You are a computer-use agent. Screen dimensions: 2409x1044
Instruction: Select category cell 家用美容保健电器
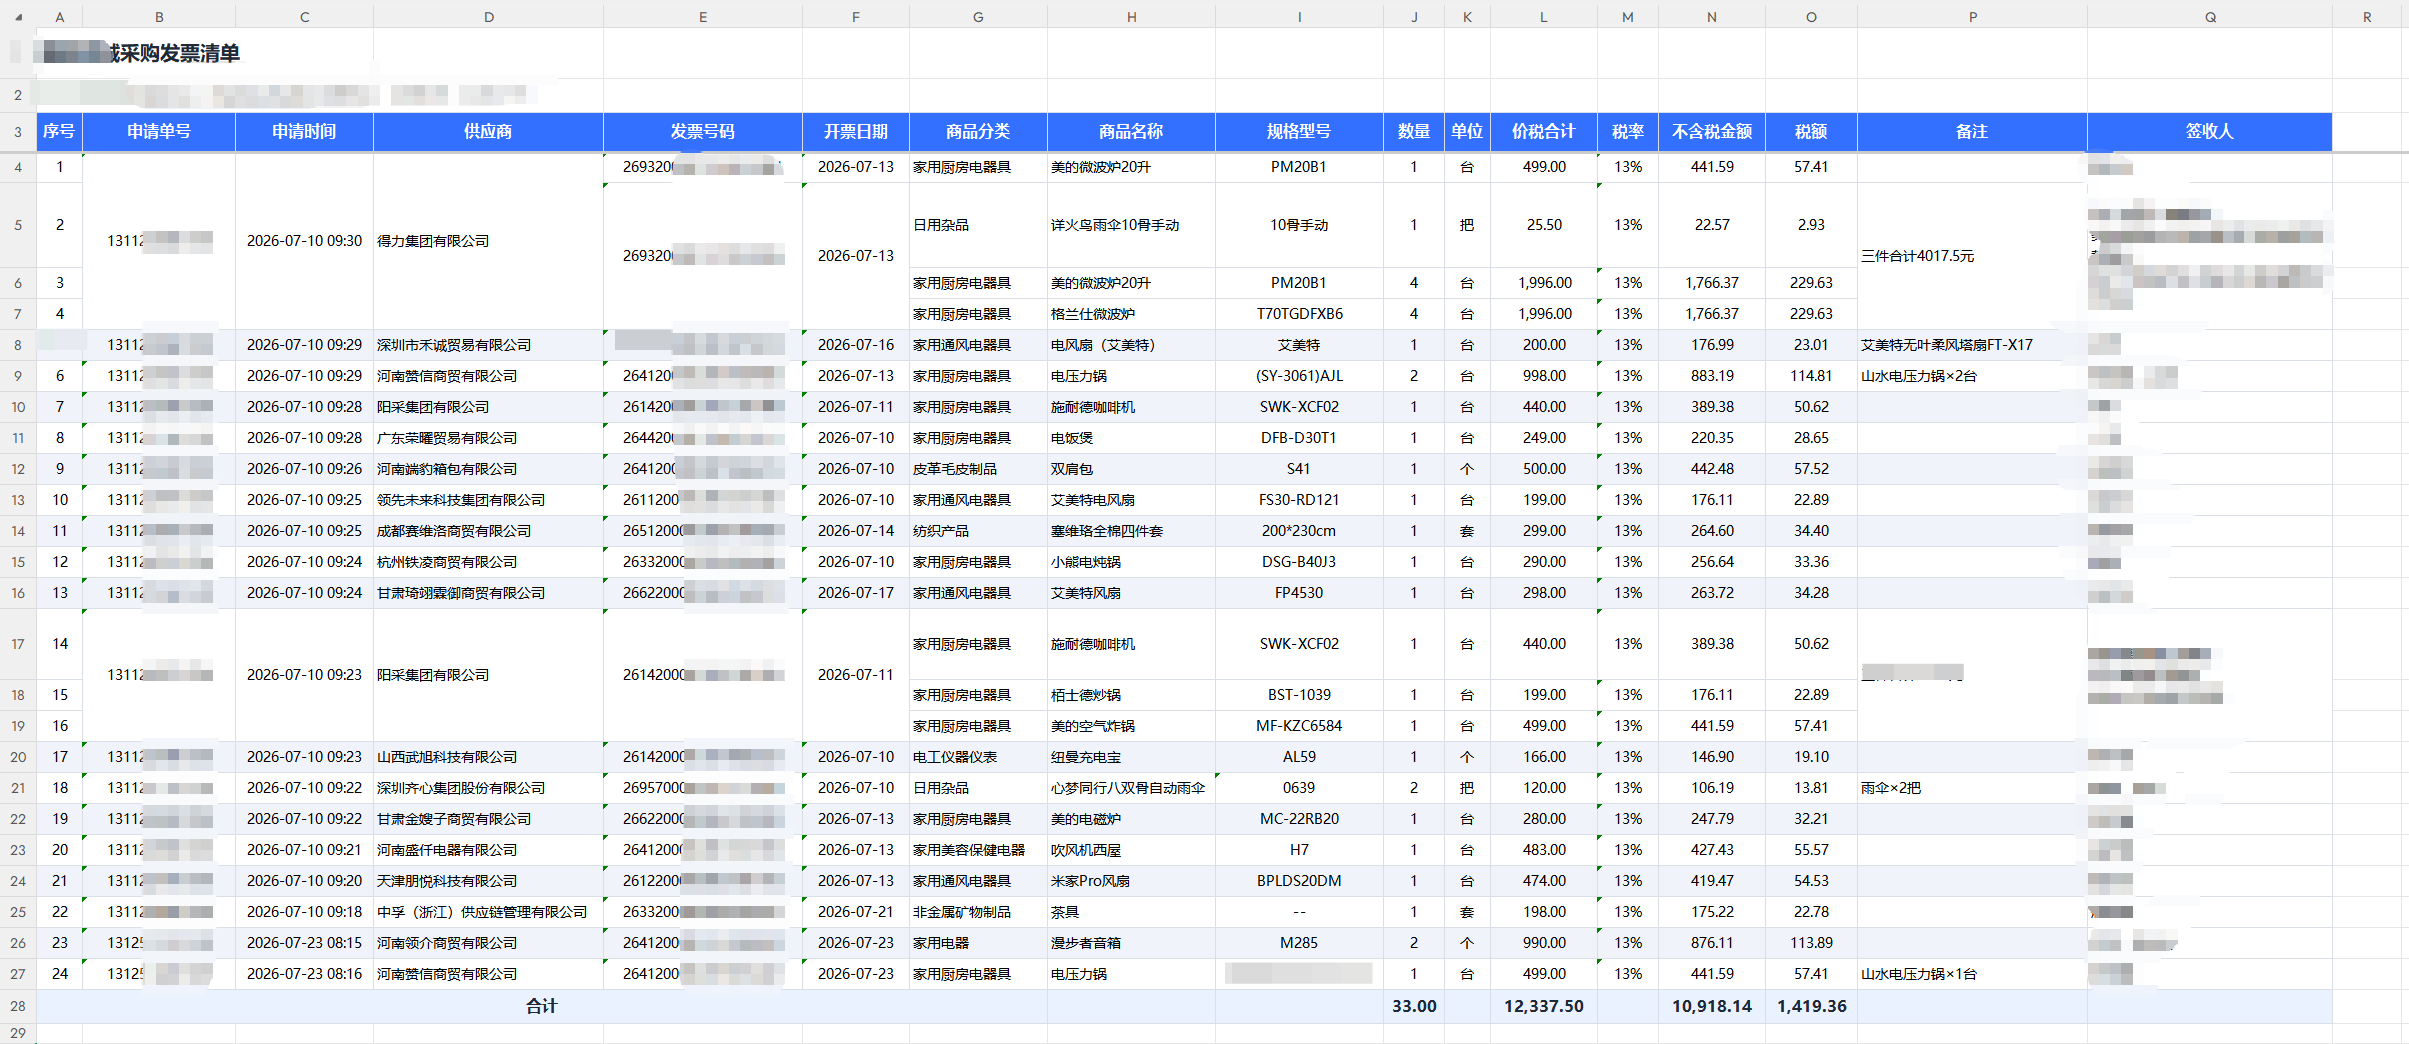[978, 850]
